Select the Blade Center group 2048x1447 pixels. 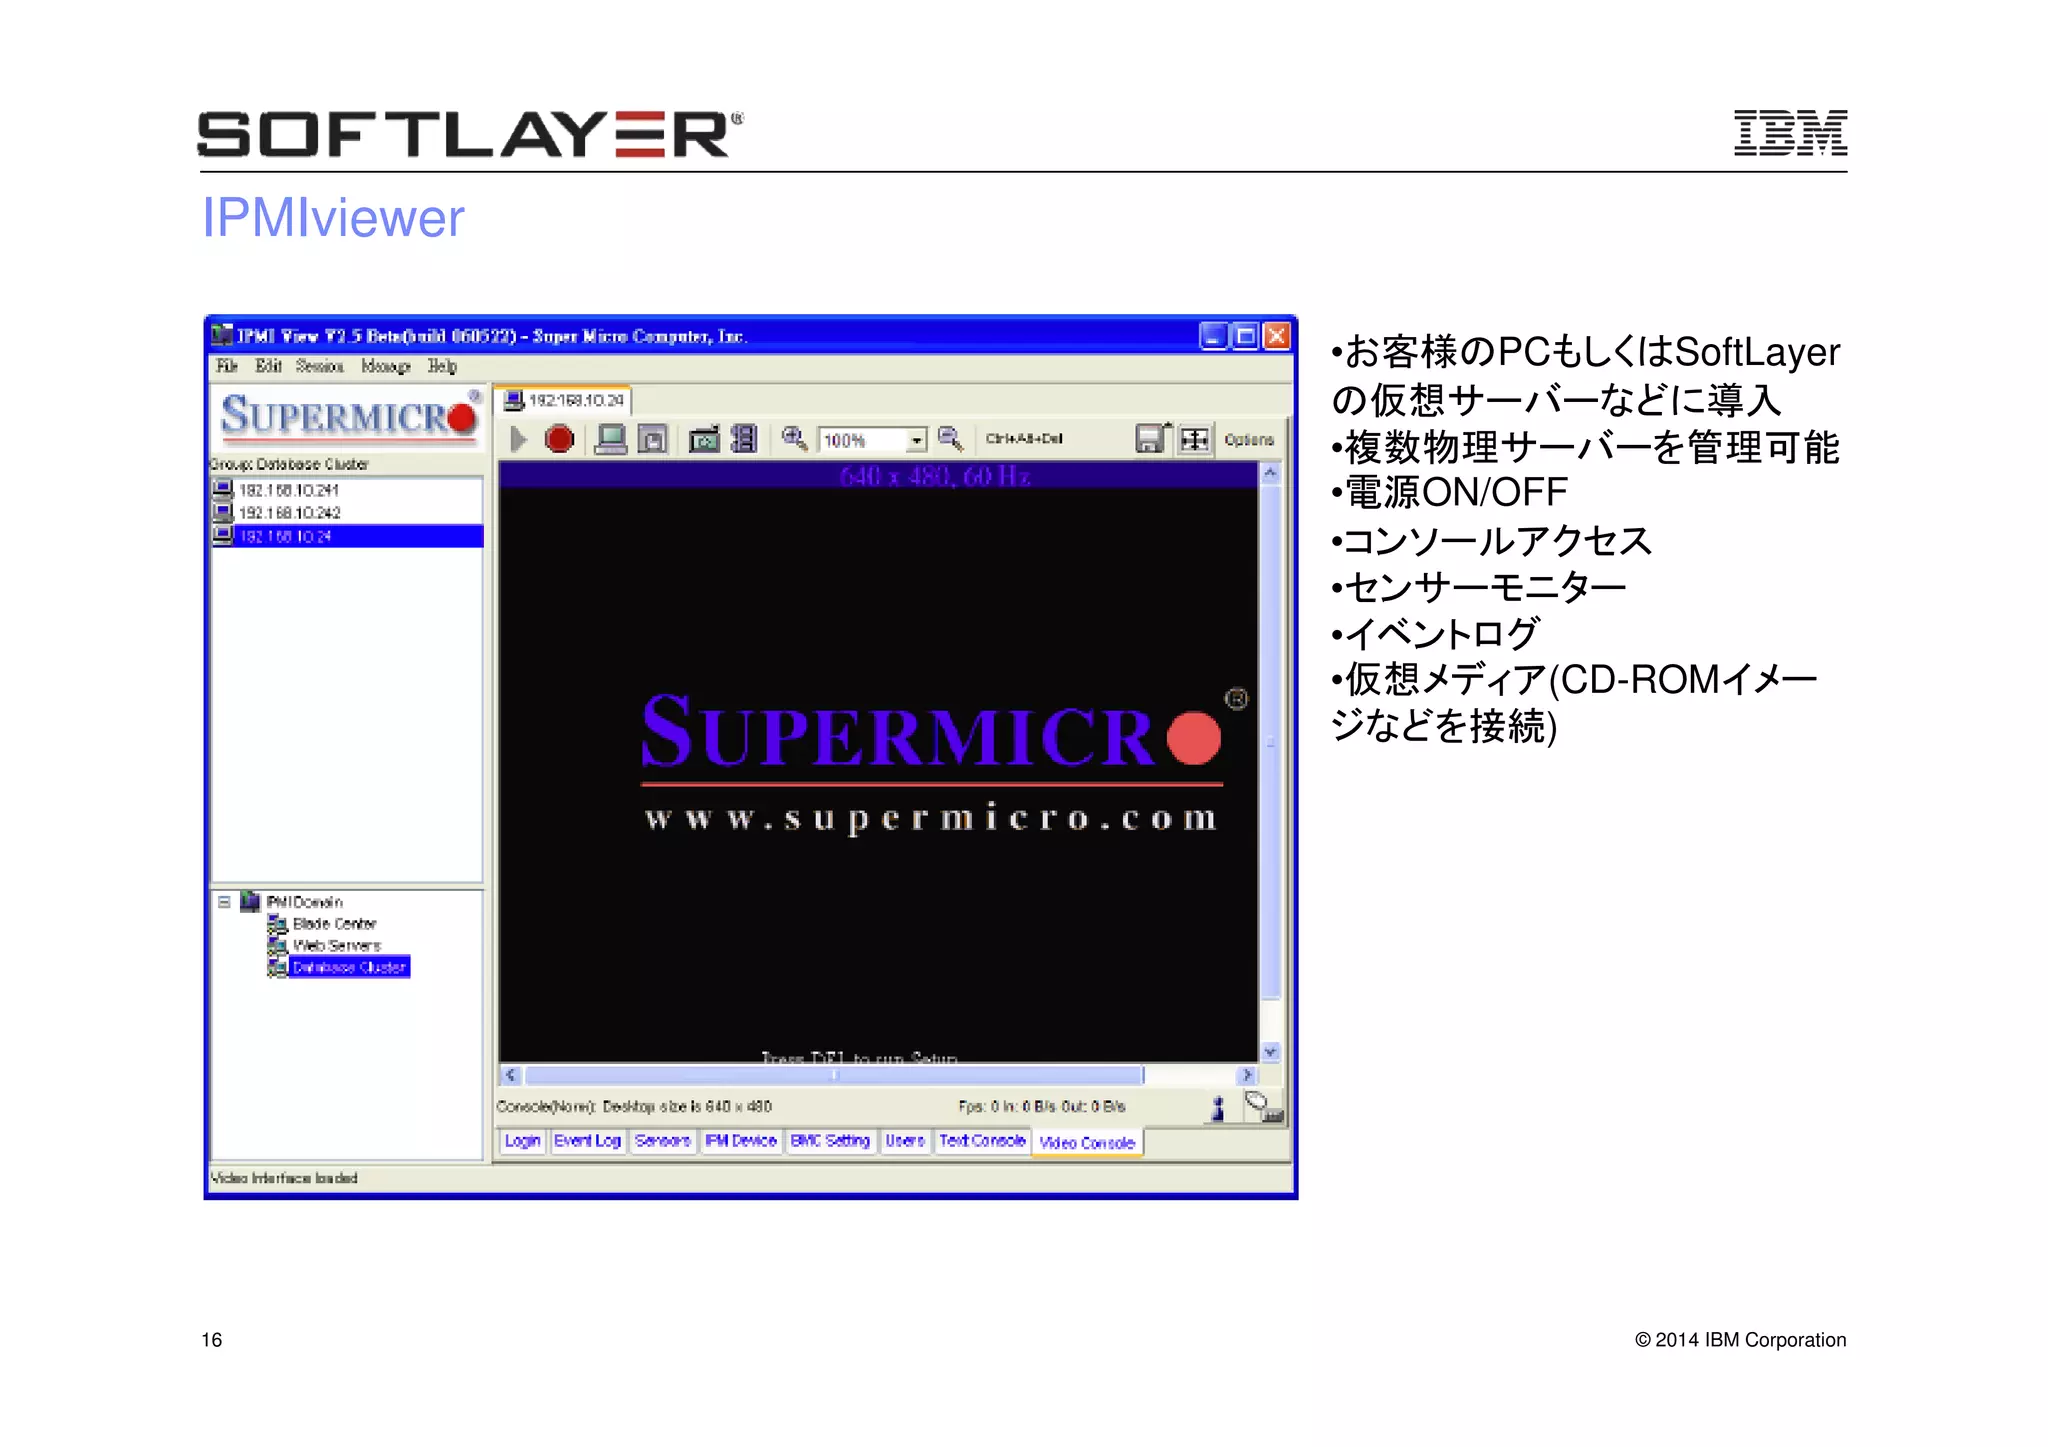(x=334, y=924)
